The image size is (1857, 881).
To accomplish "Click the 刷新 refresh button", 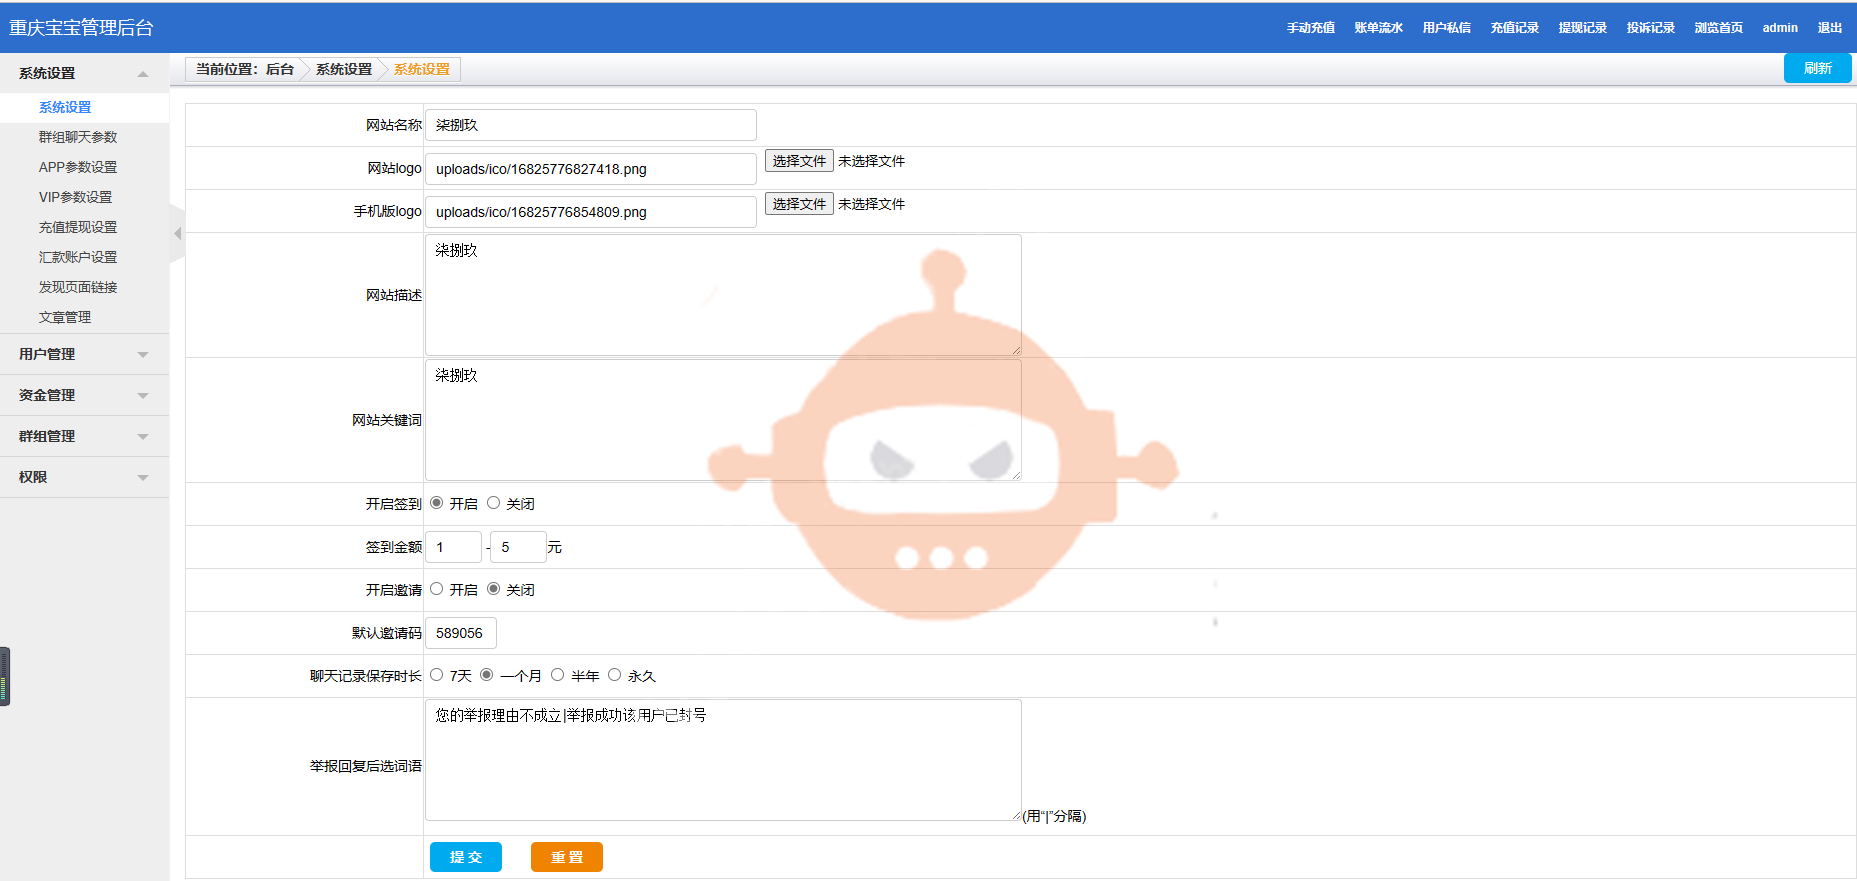I will click(x=1817, y=68).
